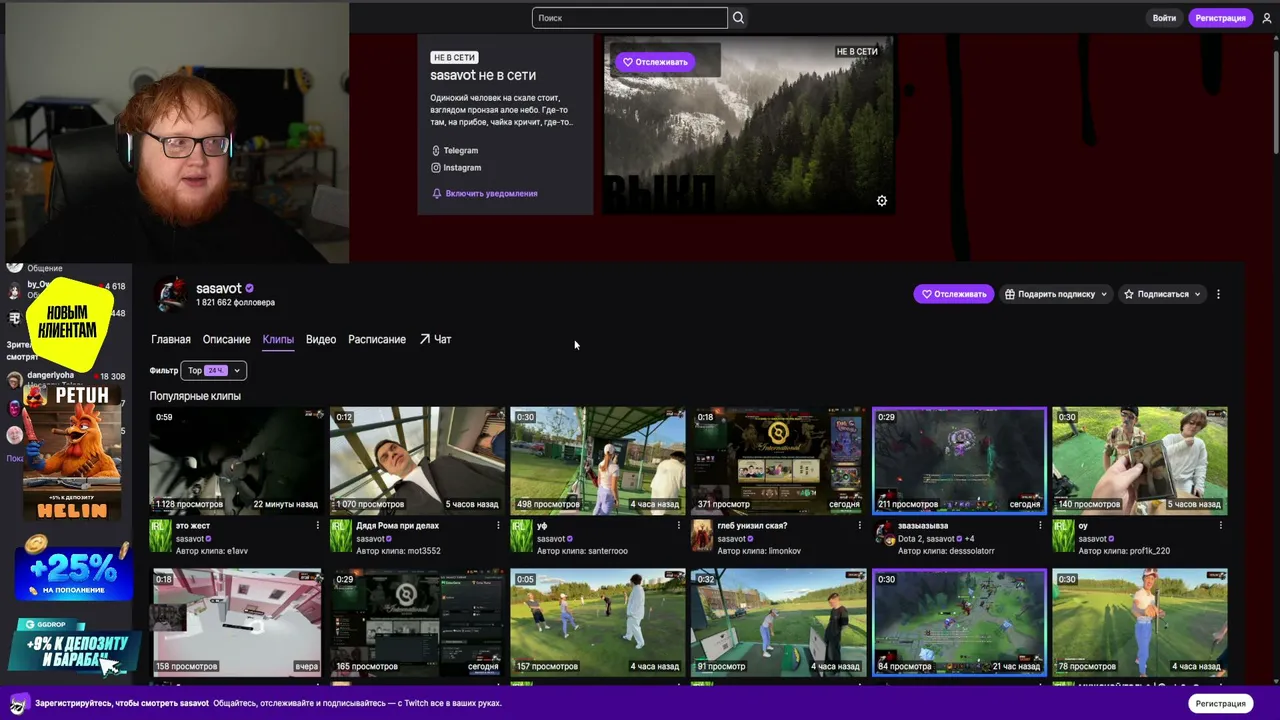1280x720 pixels.
Task: Play the clip thumbnail titled "уф"
Action: (597, 461)
